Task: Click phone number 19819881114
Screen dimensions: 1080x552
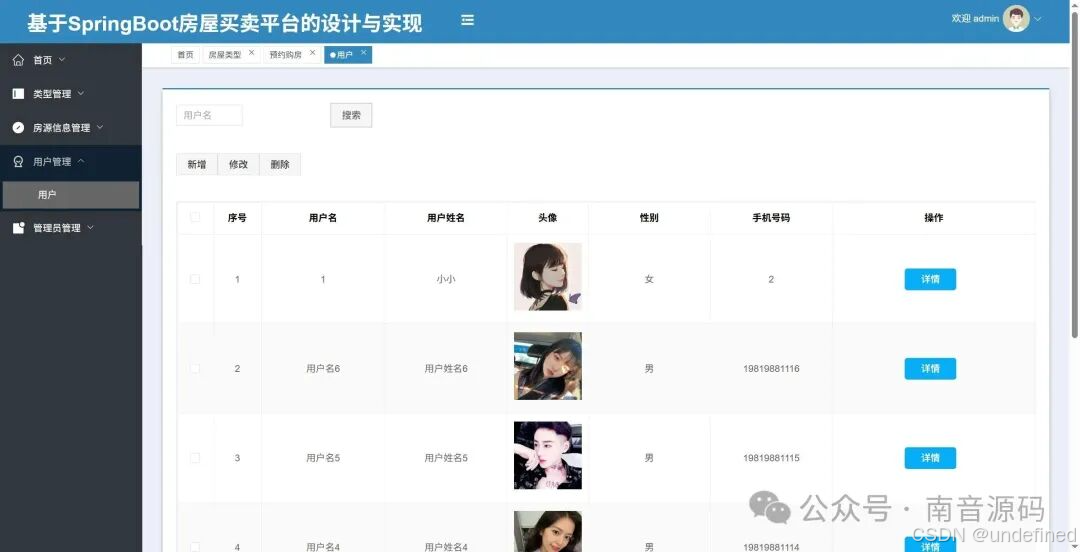Action: pos(771,547)
